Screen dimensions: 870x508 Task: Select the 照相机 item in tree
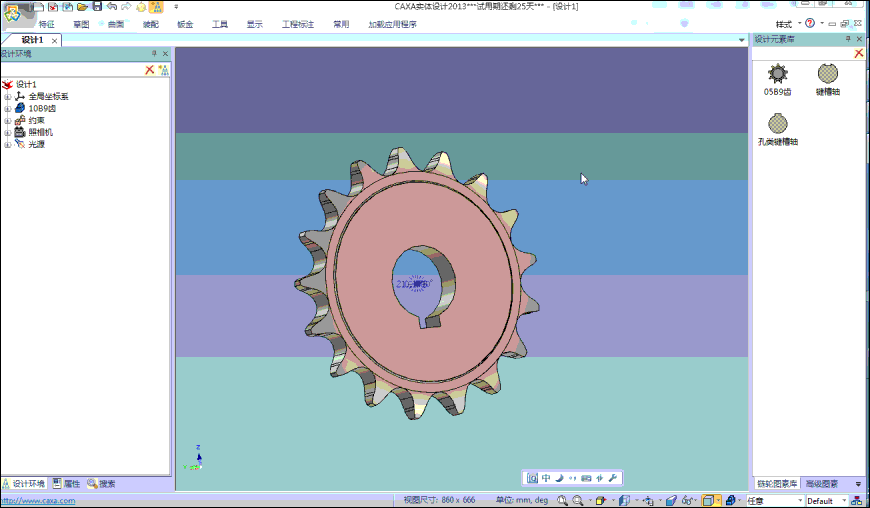[x=41, y=133]
